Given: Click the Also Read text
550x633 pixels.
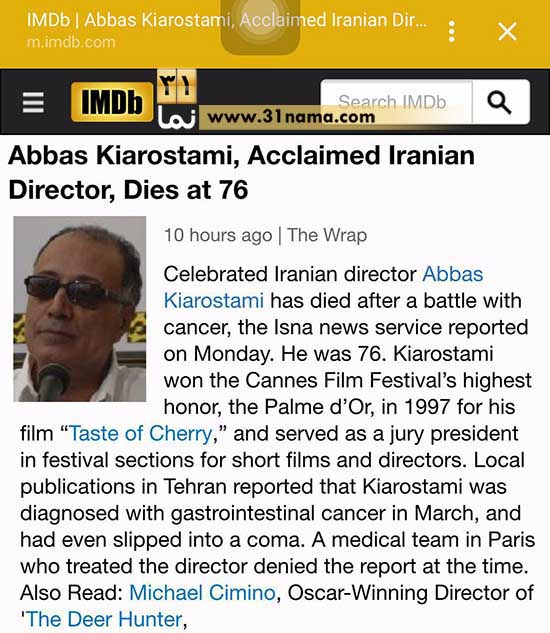Looking at the screenshot, I should pos(71,593).
